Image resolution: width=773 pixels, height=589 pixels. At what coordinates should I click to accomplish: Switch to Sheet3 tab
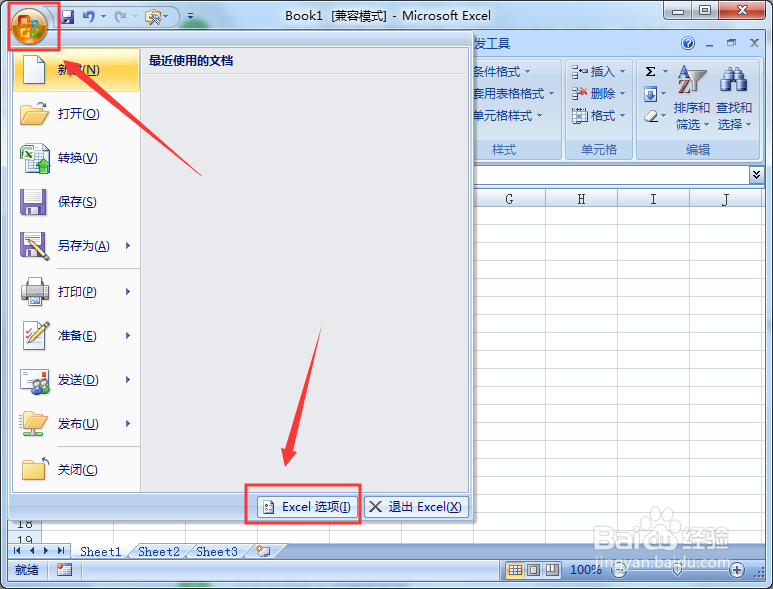click(217, 552)
